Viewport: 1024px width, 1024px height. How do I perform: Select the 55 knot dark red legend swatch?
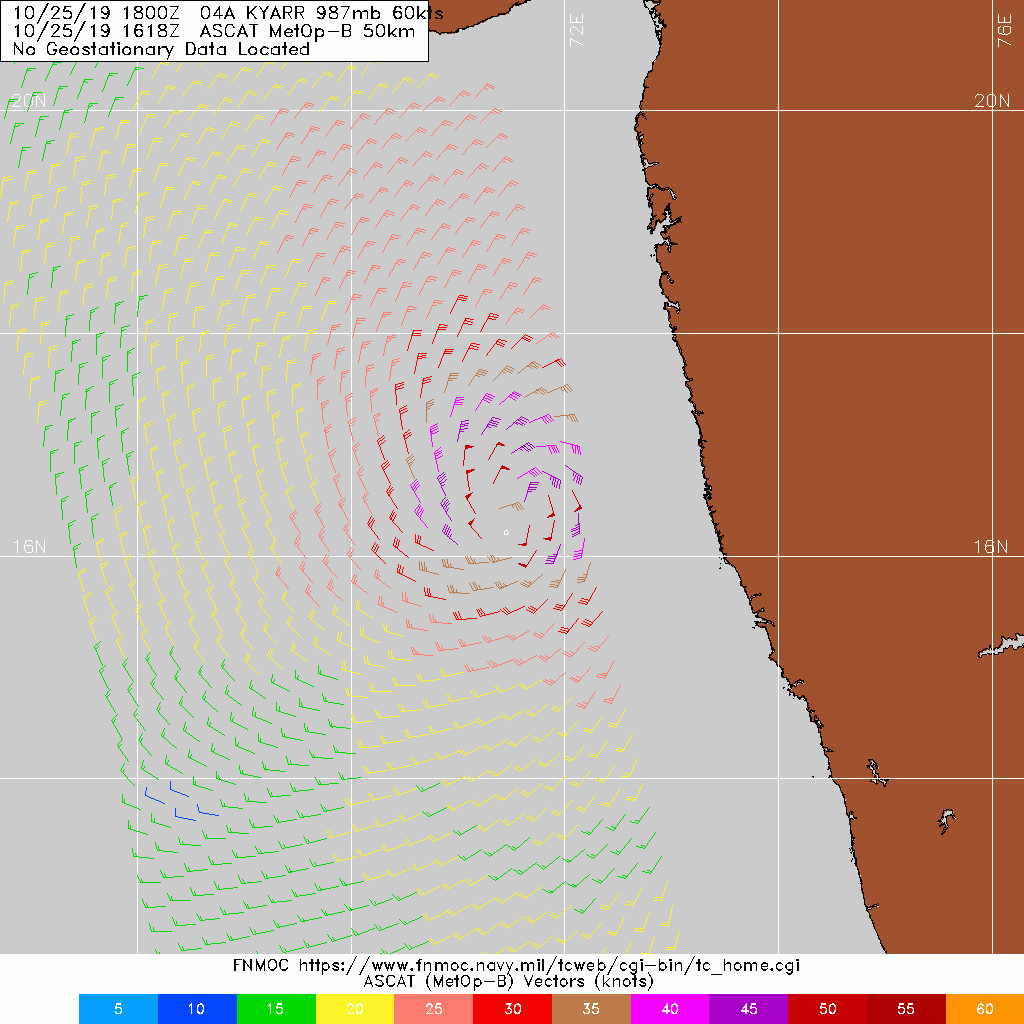[x=906, y=1008]
